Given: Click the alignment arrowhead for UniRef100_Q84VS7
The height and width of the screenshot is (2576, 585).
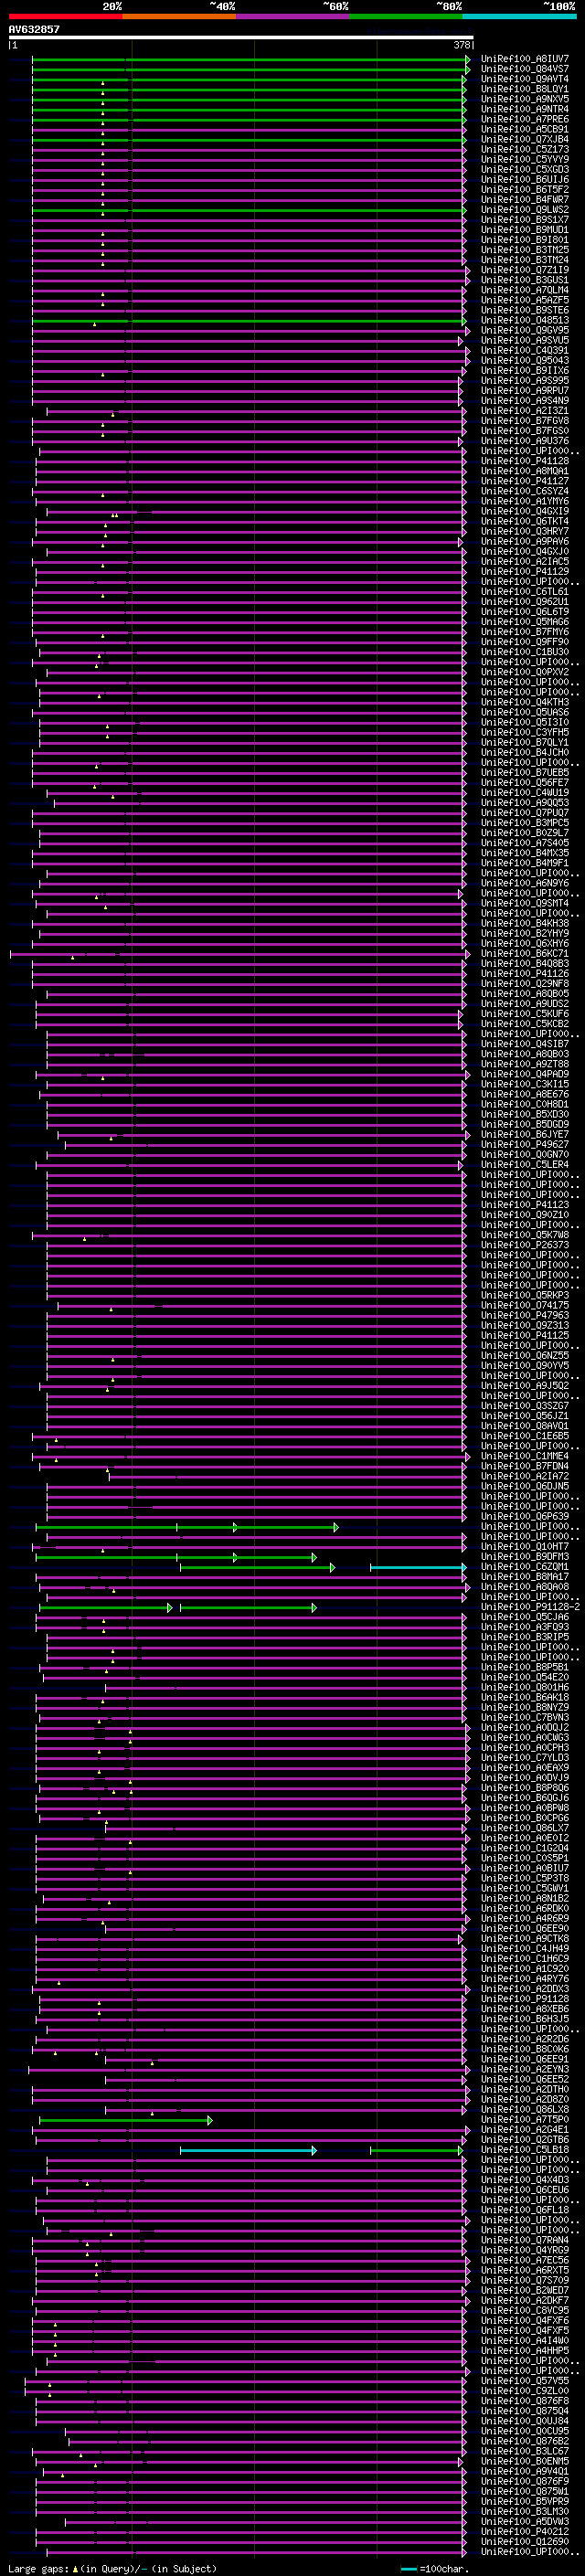Looking at the screenshot, I should pos(467,70).
